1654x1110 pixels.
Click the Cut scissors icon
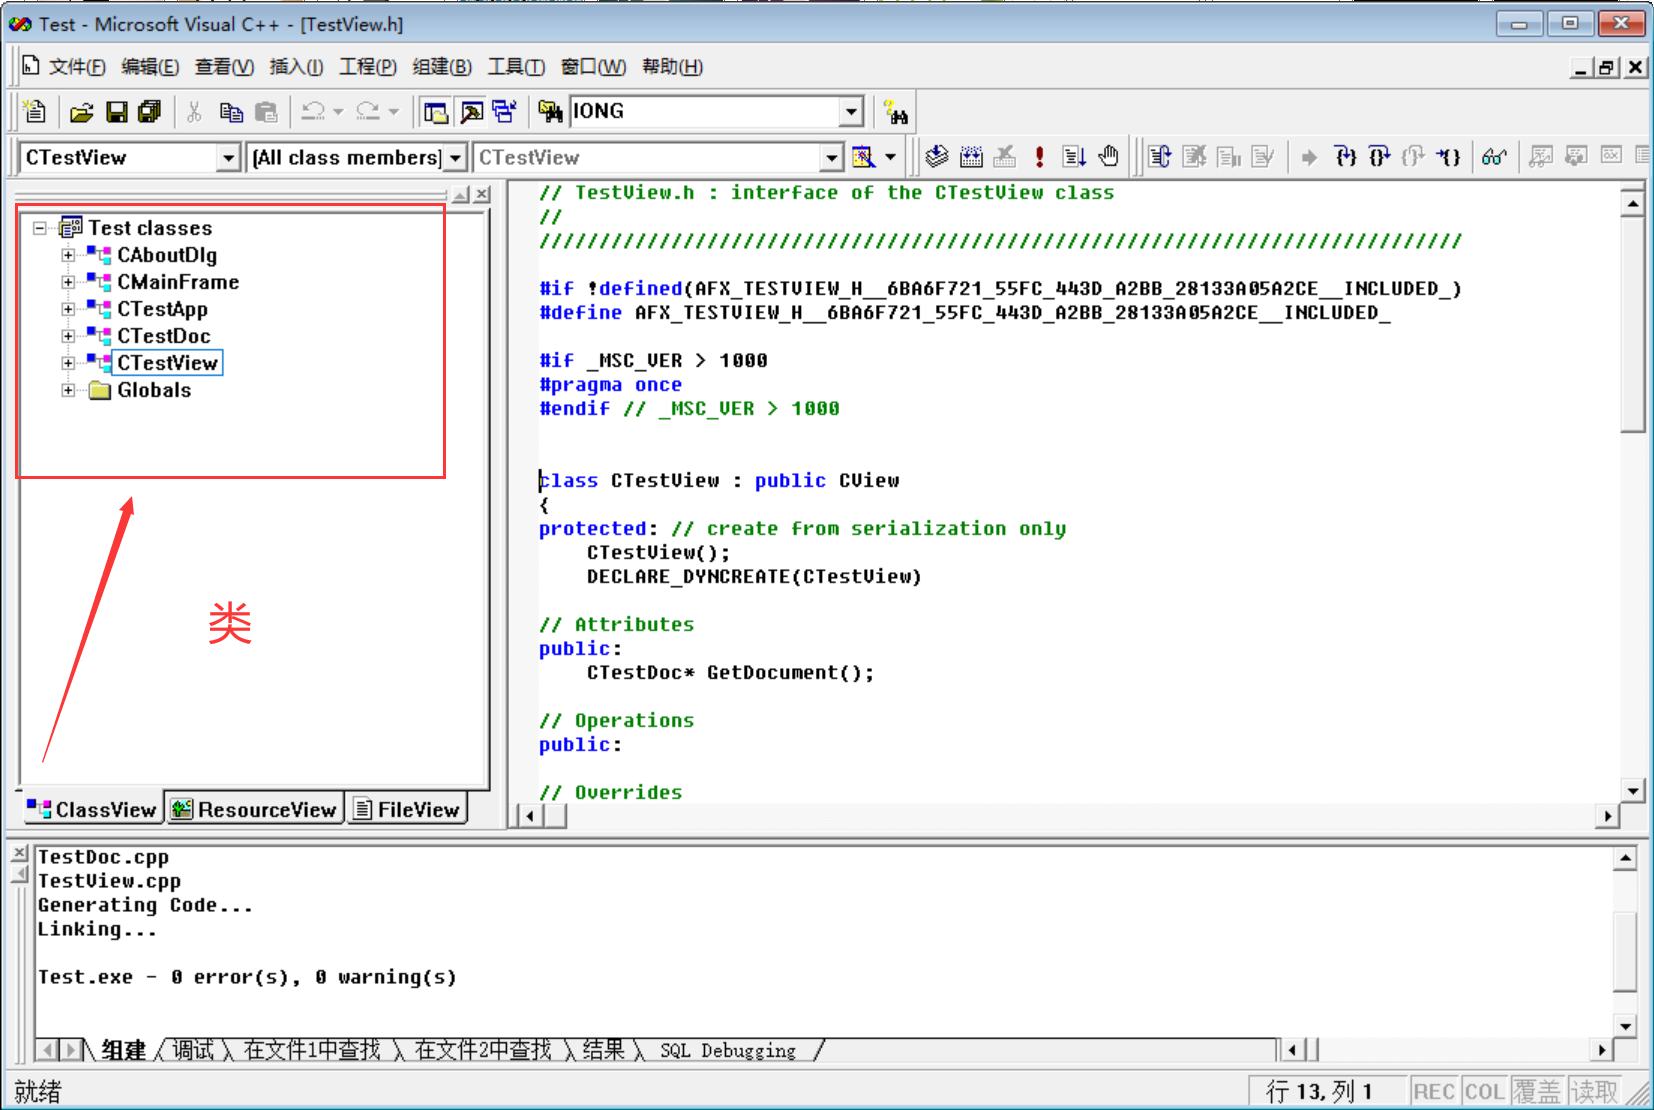pos(194,112)
